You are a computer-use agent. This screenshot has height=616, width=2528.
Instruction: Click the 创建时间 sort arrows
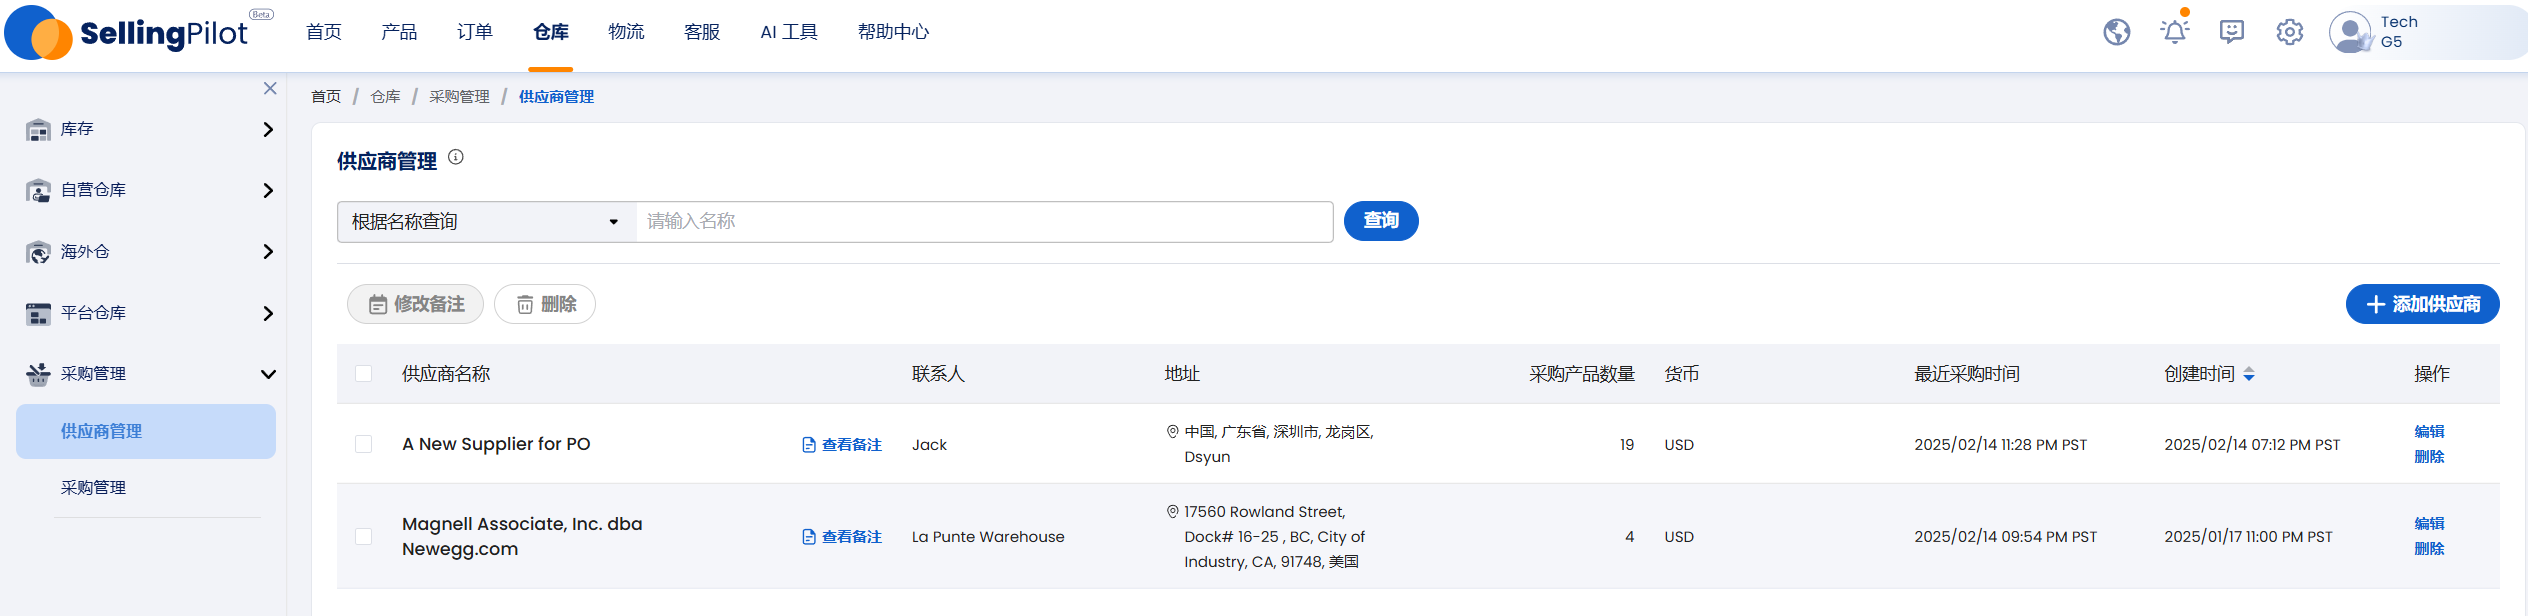2249,374
